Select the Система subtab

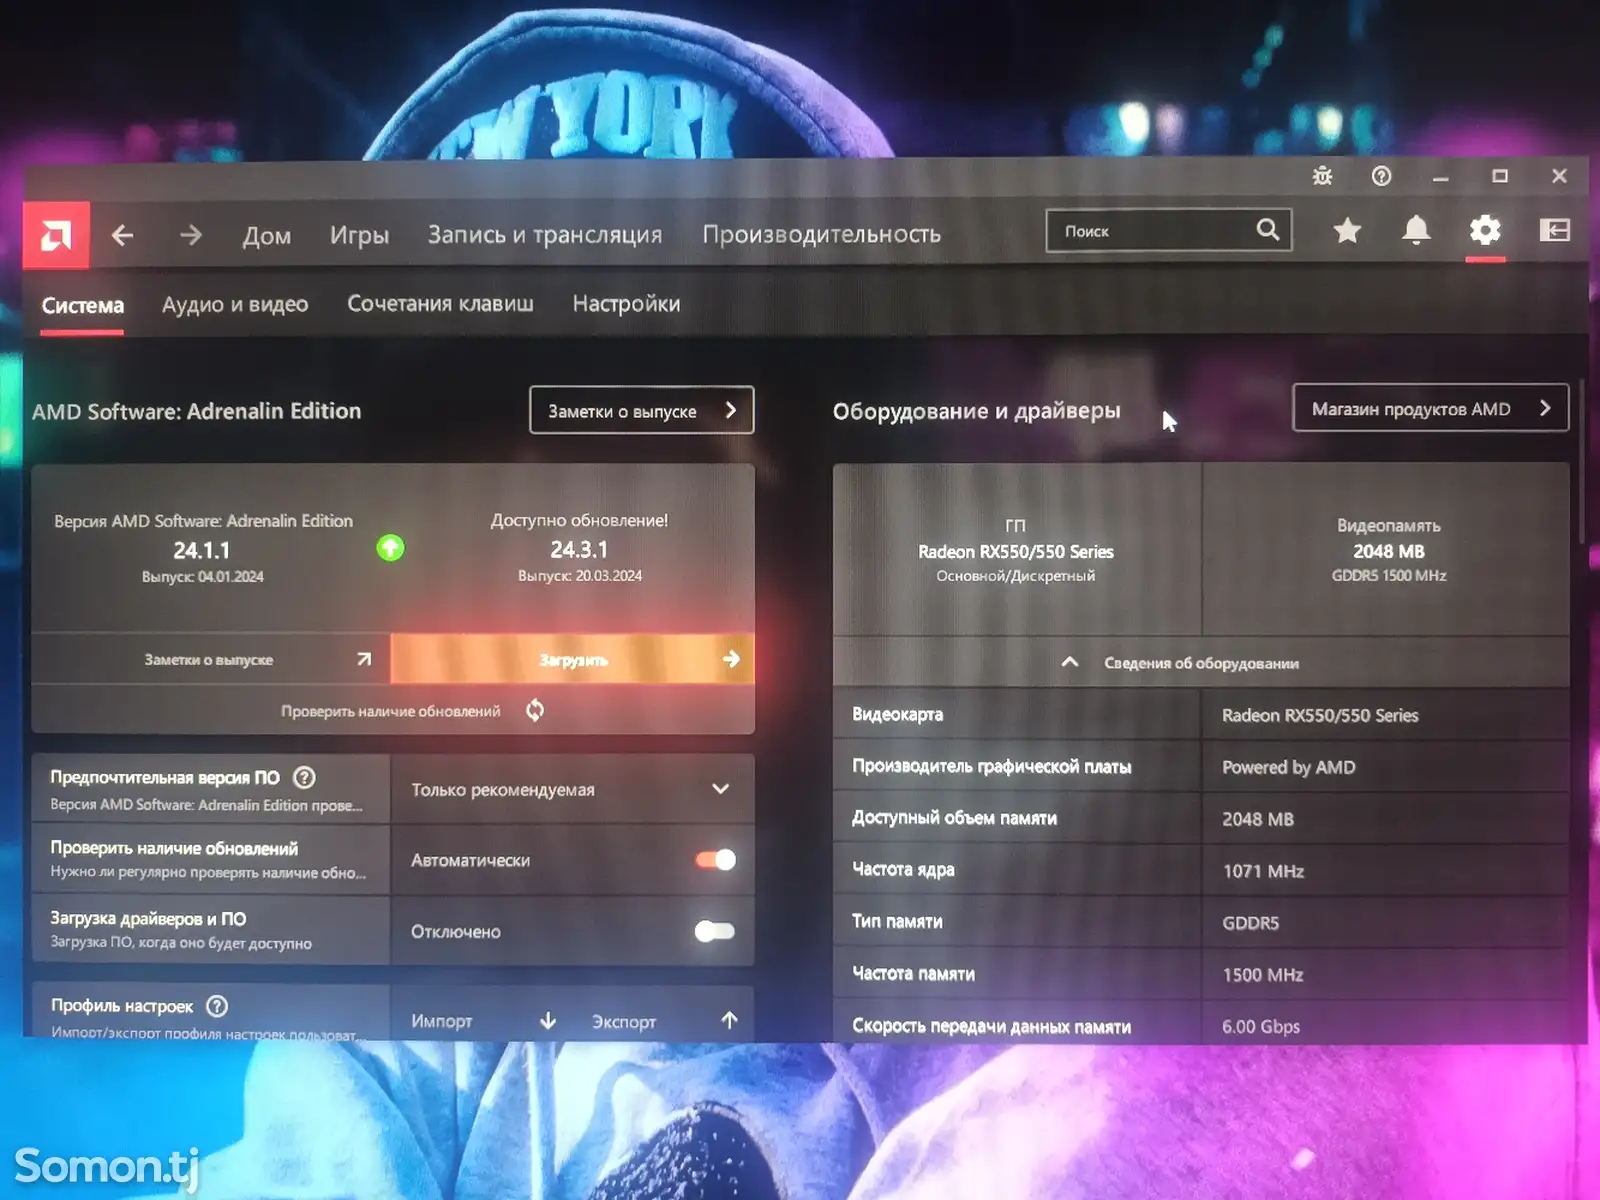[83, 305]
